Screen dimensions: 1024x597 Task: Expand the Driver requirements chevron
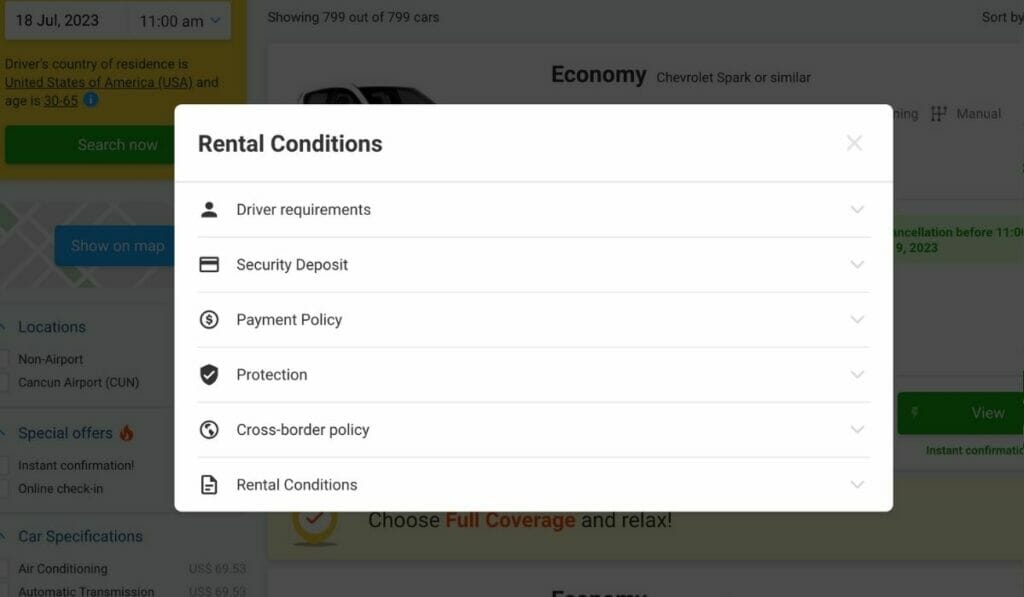[857, 210]
